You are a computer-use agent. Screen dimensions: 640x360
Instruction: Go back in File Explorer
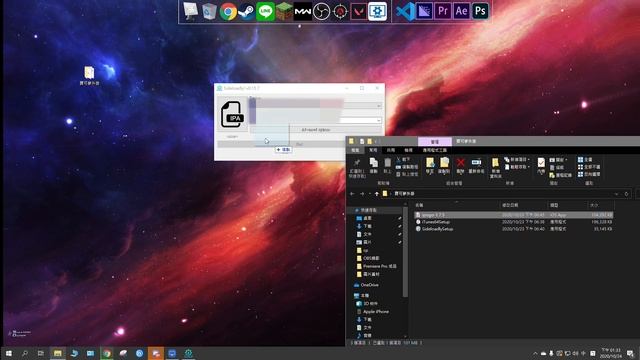click(352, 194)
